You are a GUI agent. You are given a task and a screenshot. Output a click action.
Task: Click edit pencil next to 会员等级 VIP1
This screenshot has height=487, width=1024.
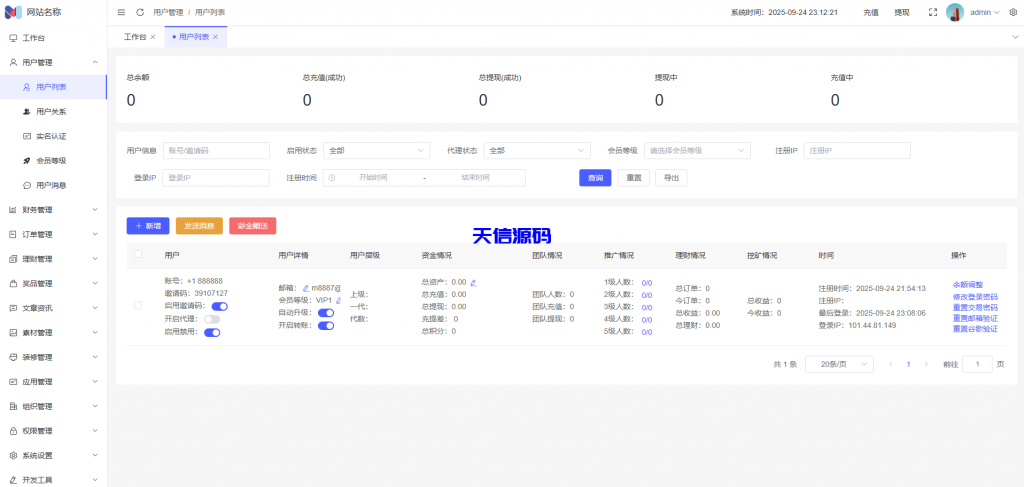(338, 300)
